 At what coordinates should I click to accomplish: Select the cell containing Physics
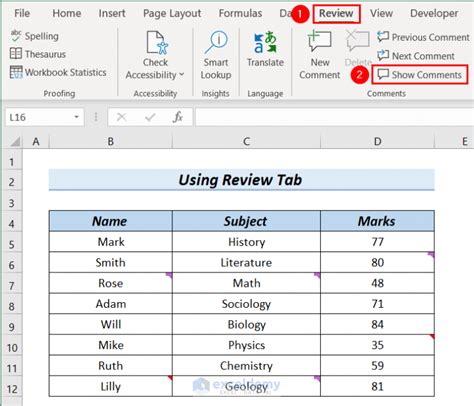click(x=246, y=345)
